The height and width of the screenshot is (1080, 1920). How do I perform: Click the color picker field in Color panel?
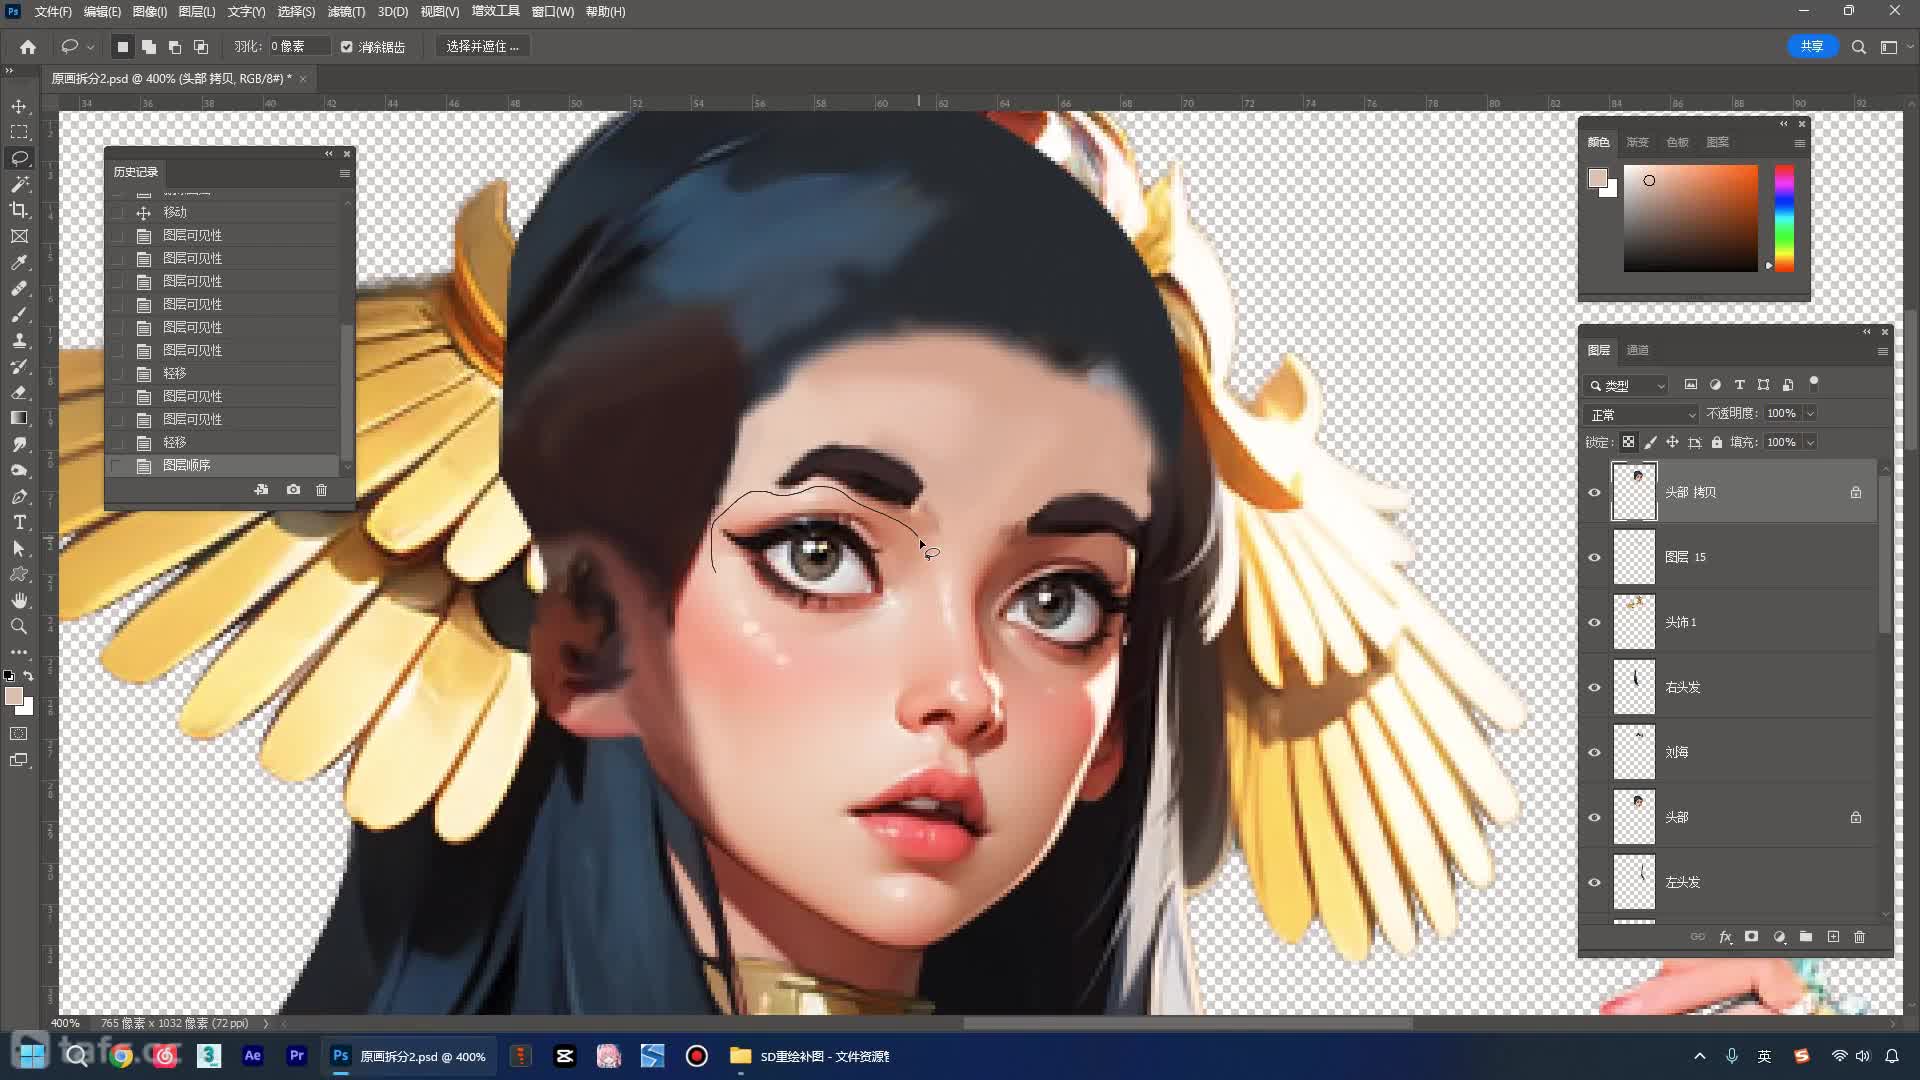coord(1690,218)
